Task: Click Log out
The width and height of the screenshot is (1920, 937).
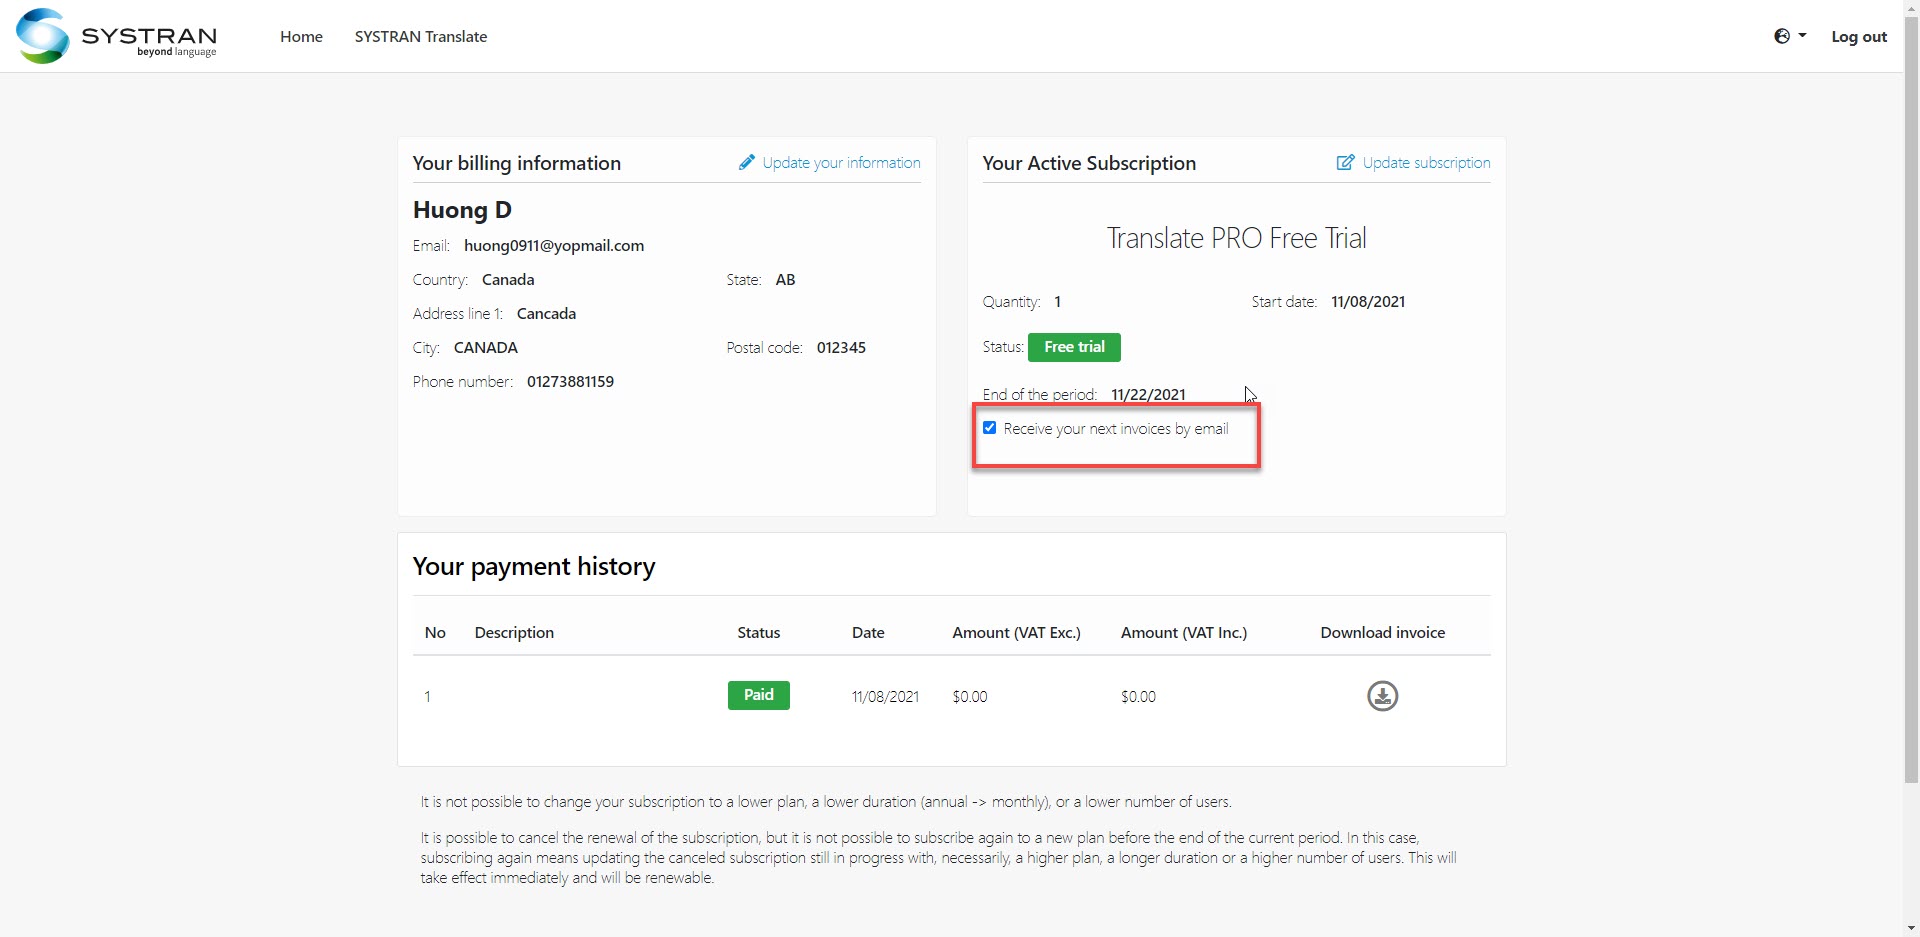Action: pos(1859,36)
